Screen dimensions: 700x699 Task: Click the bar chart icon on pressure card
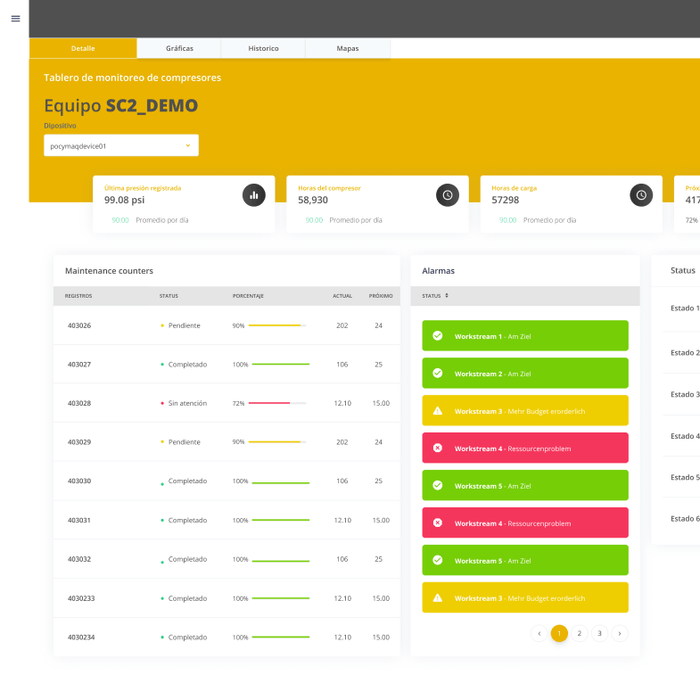[x=254, y=195]
